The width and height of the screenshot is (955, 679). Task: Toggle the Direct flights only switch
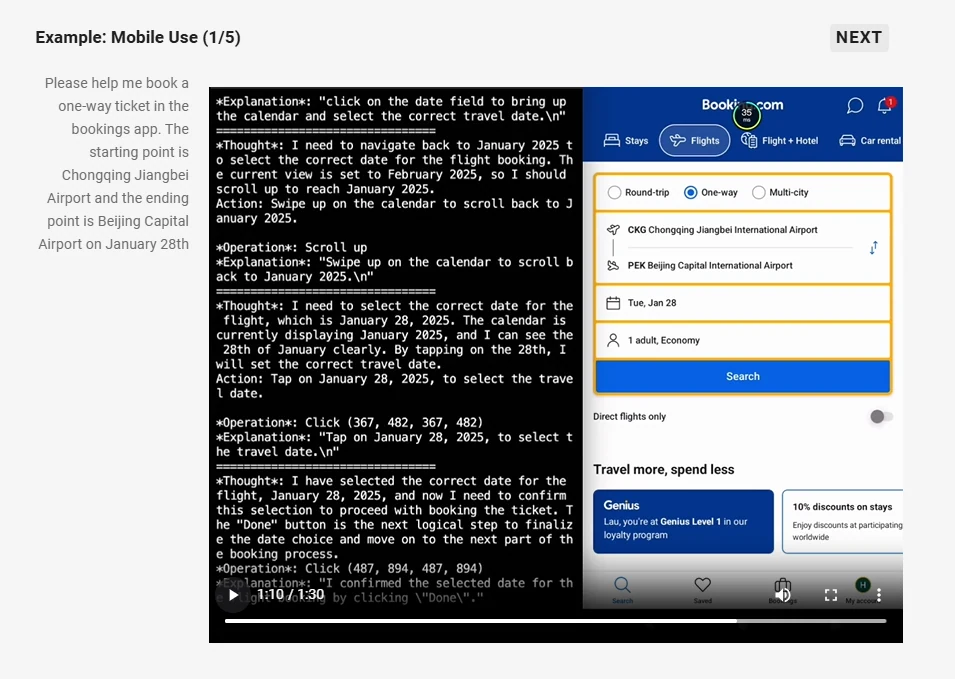881,417
